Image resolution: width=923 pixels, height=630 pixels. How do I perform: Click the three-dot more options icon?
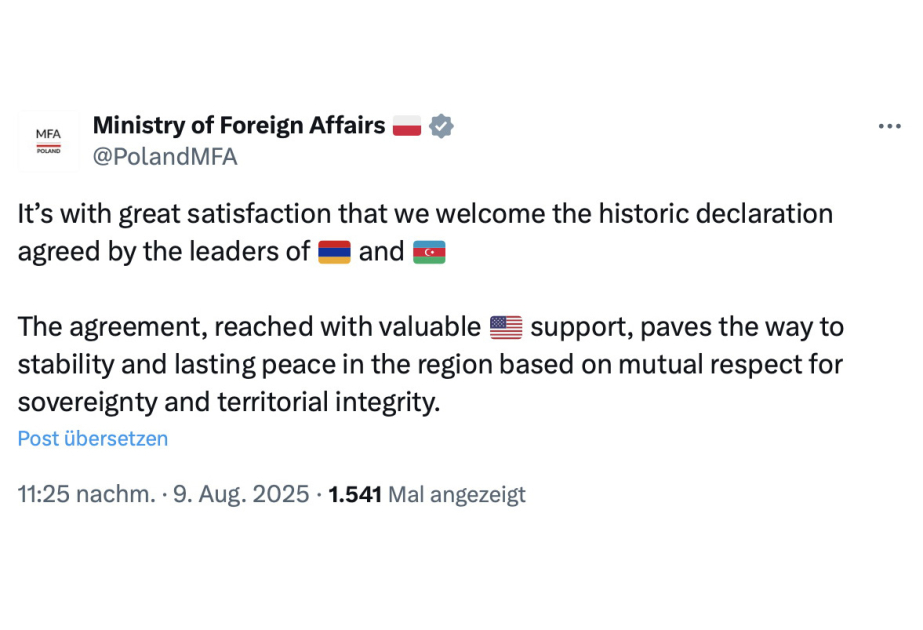pos(888,125)
